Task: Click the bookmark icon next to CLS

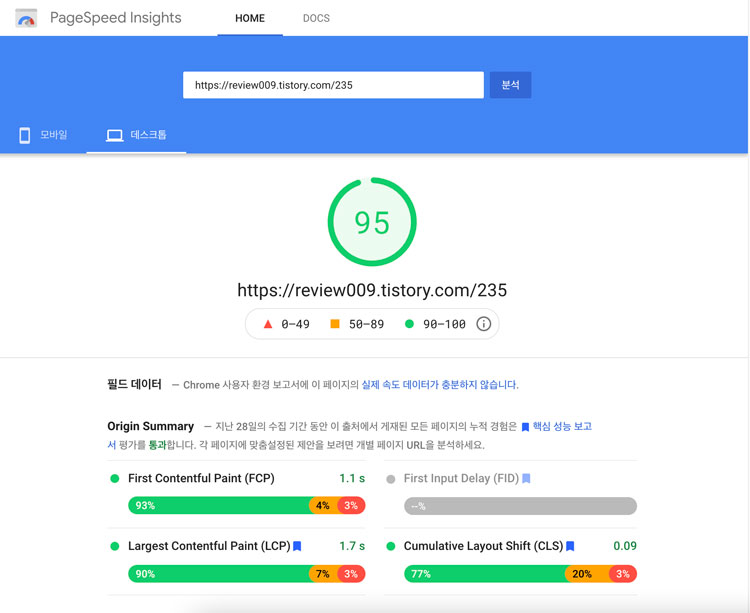Action: coord(570,546)
